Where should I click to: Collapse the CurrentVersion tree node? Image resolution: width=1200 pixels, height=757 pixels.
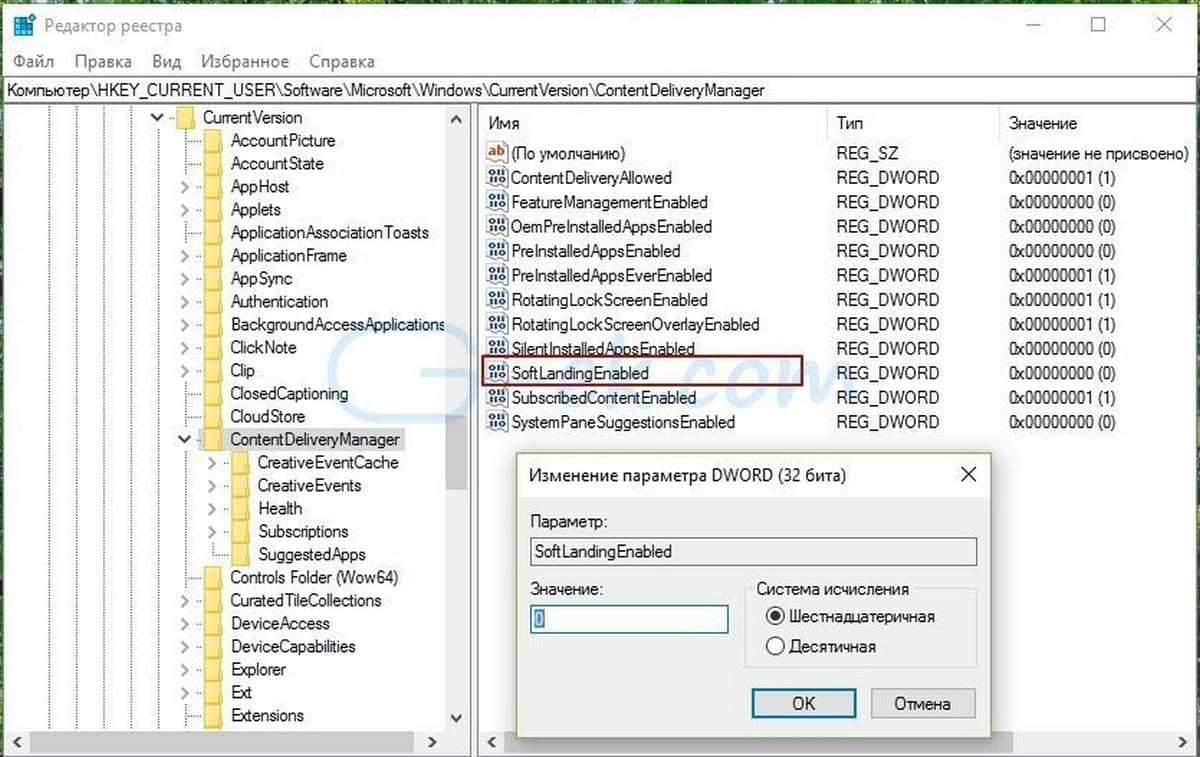point(157,118)
